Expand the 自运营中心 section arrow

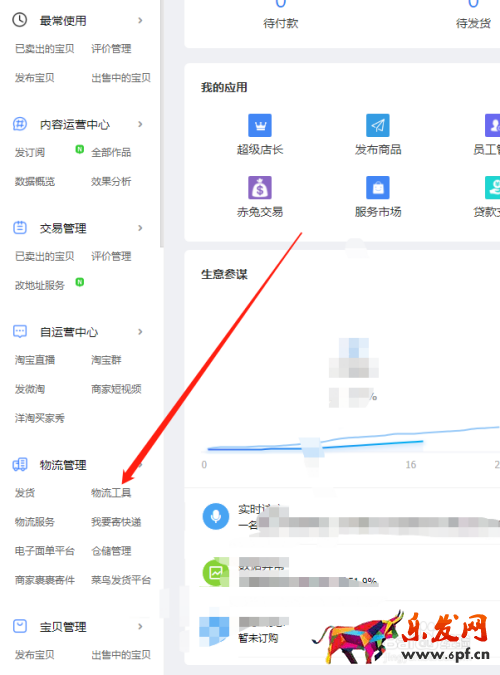(140, 331)
